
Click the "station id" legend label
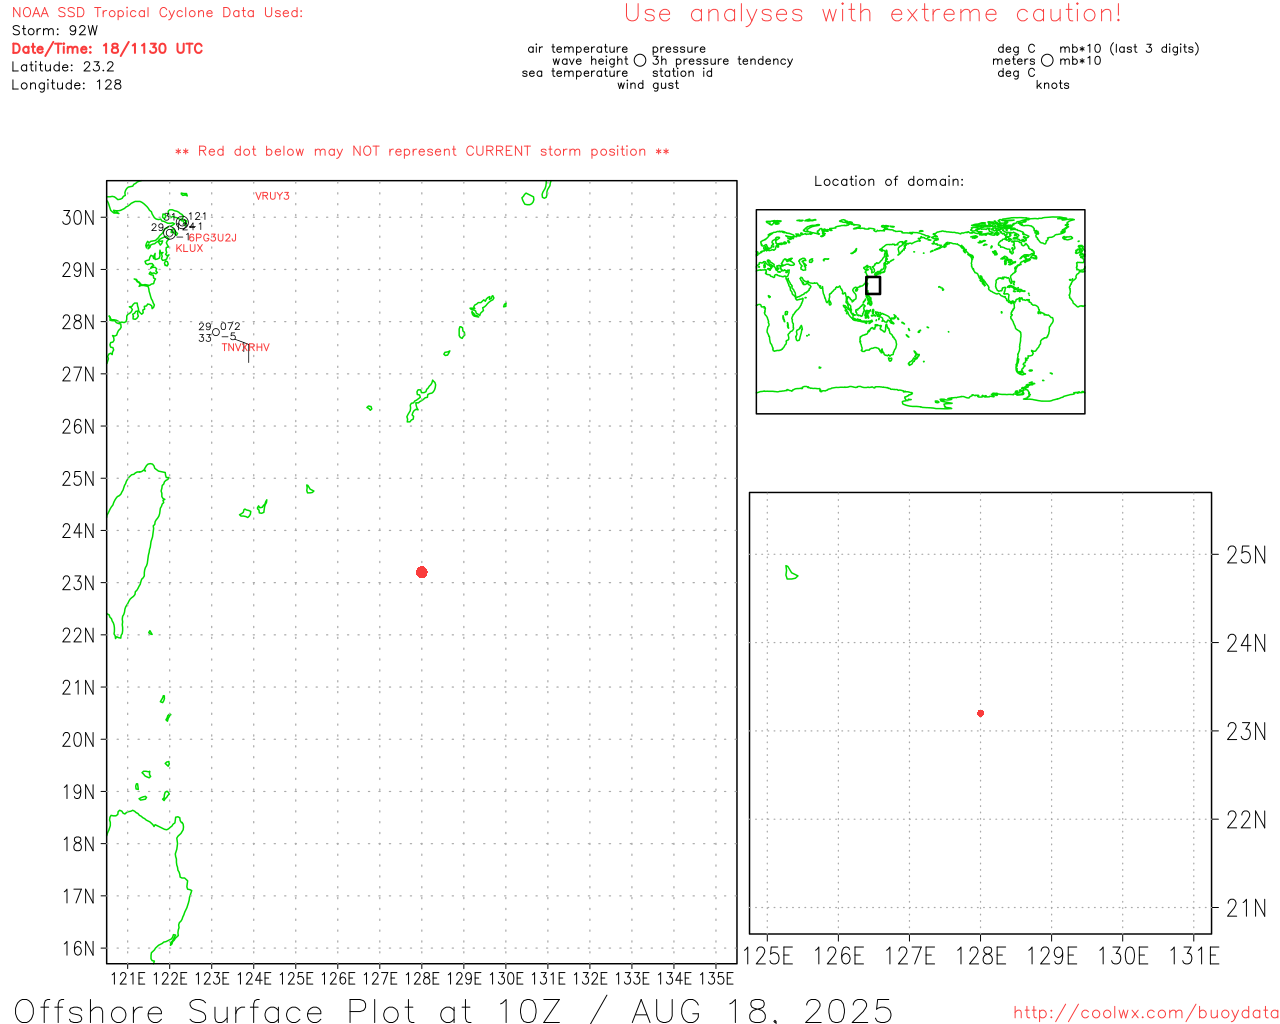coord(682,73)
